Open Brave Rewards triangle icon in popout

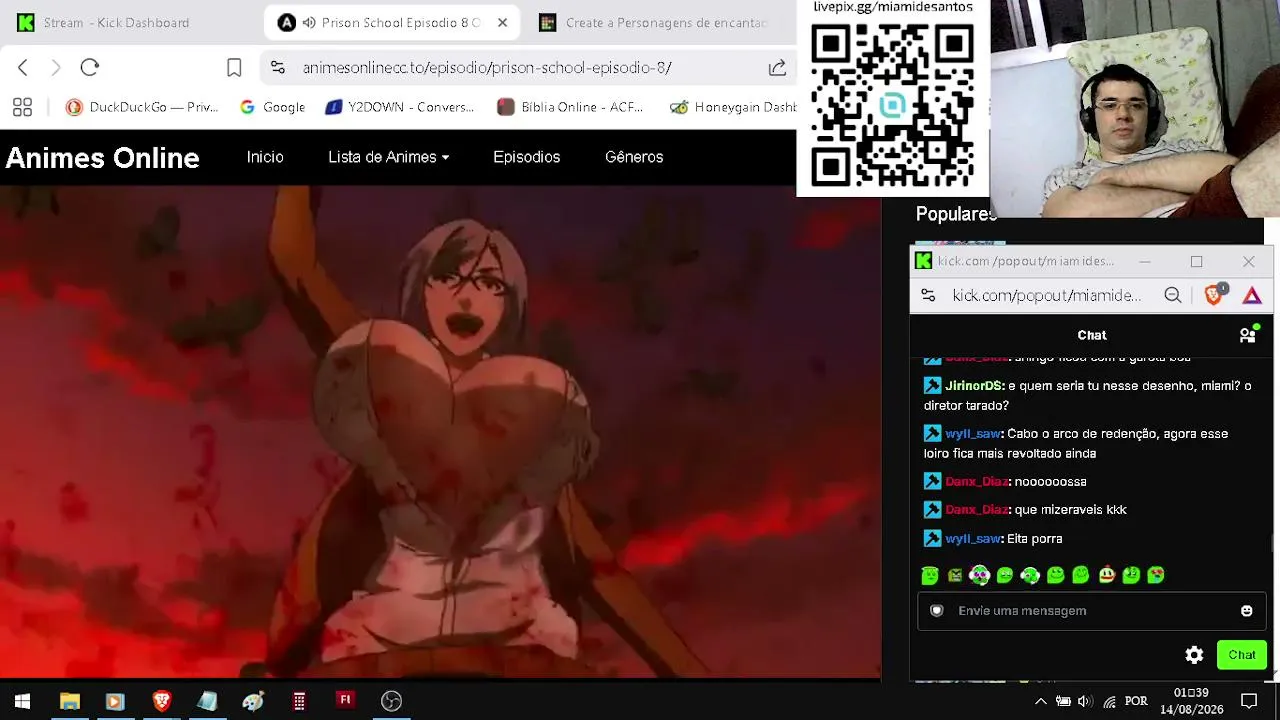[x=1252, y=295]
